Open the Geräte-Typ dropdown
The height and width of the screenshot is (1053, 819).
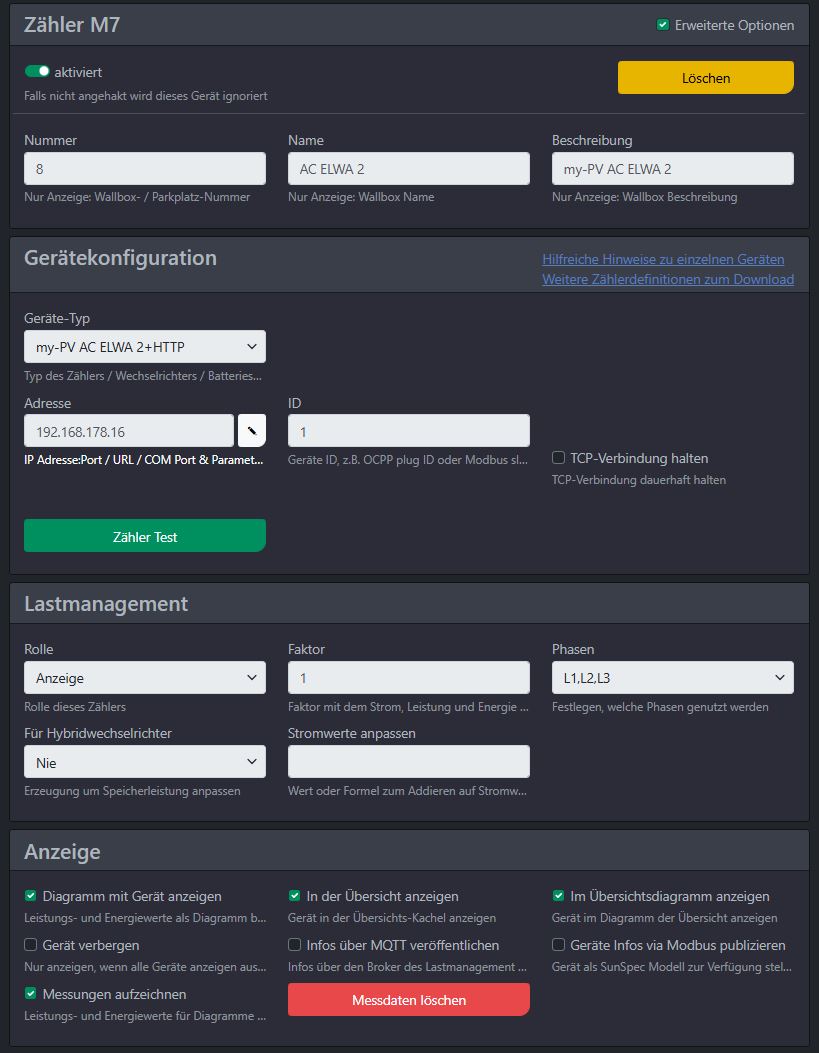145,347
